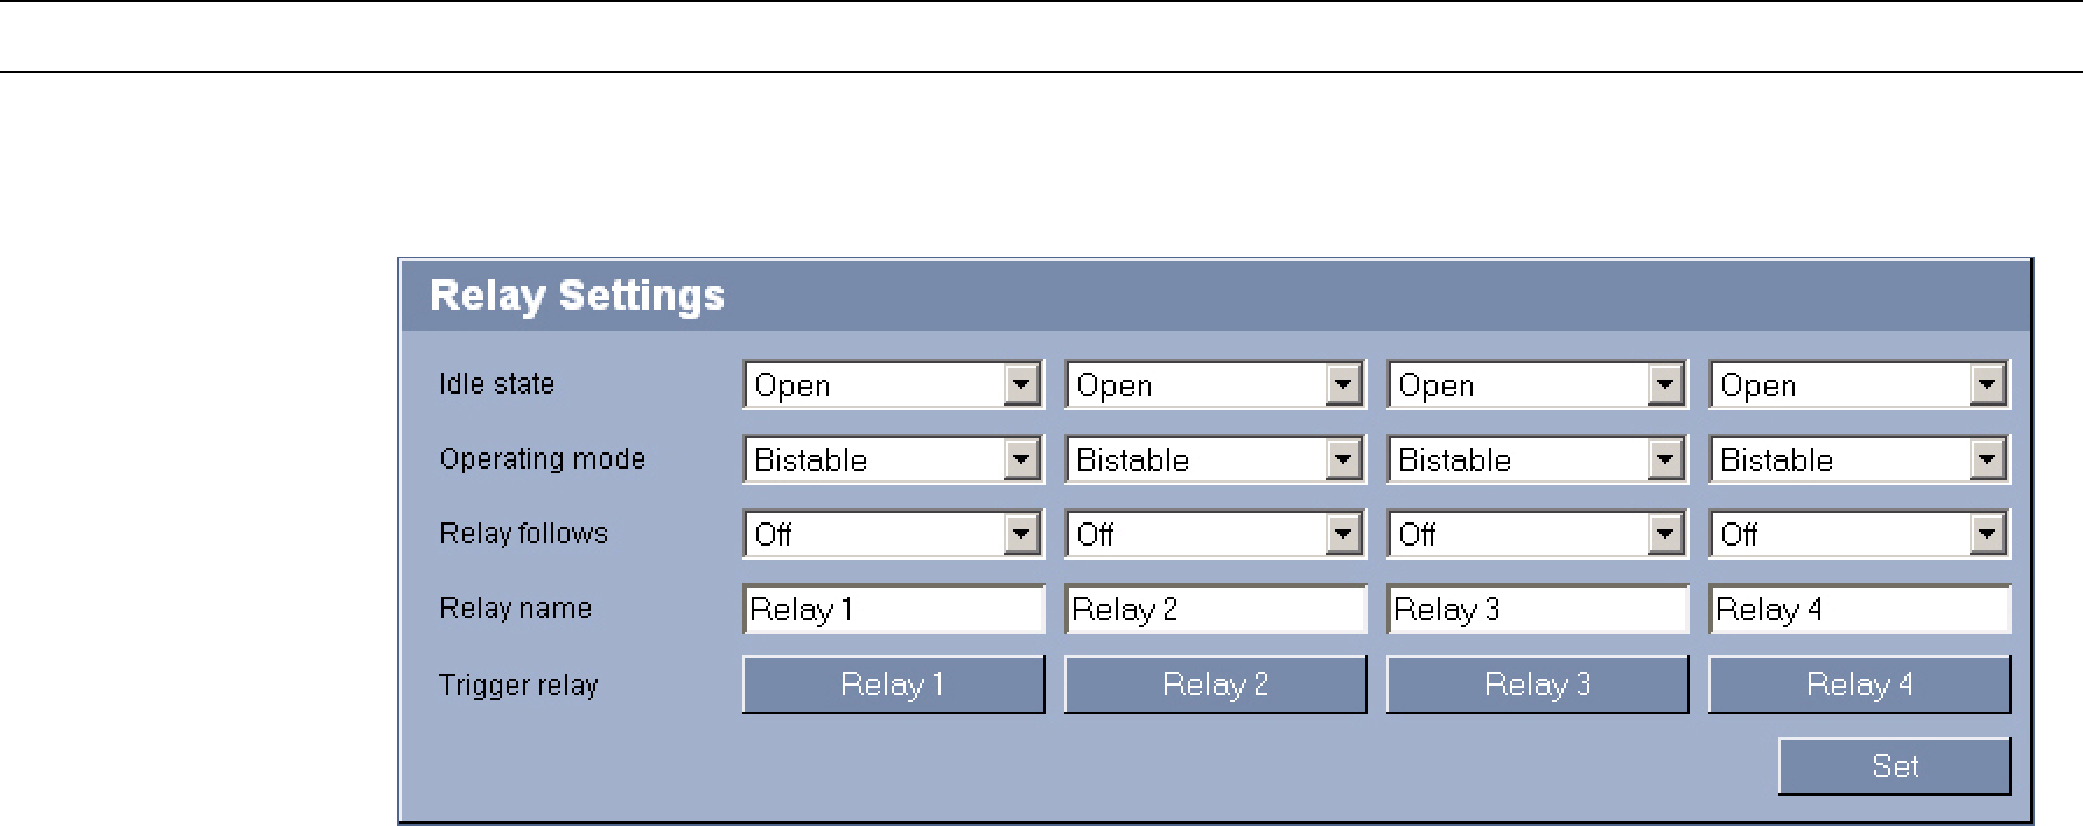Screen dimensions: 2083x826
Task: Click the Relay name field containing Relay 2
Action: 1215,609
